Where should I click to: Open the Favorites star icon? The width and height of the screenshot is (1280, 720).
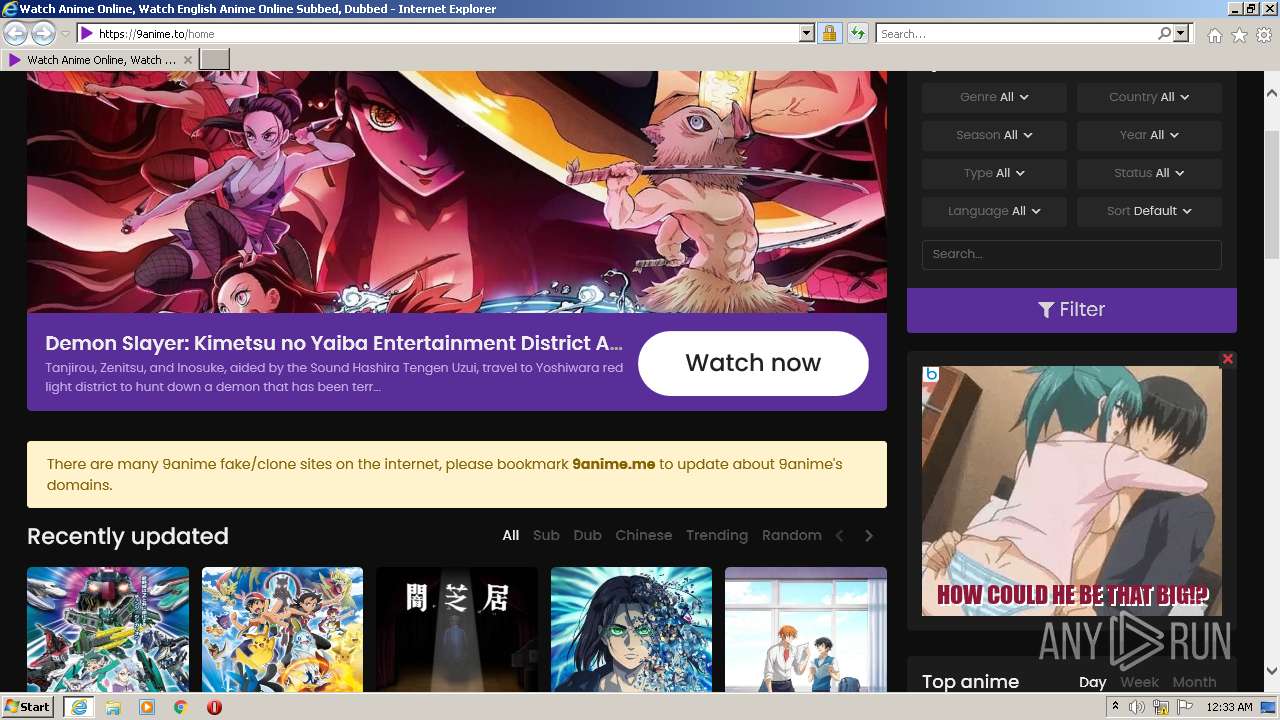(1239, 35)
